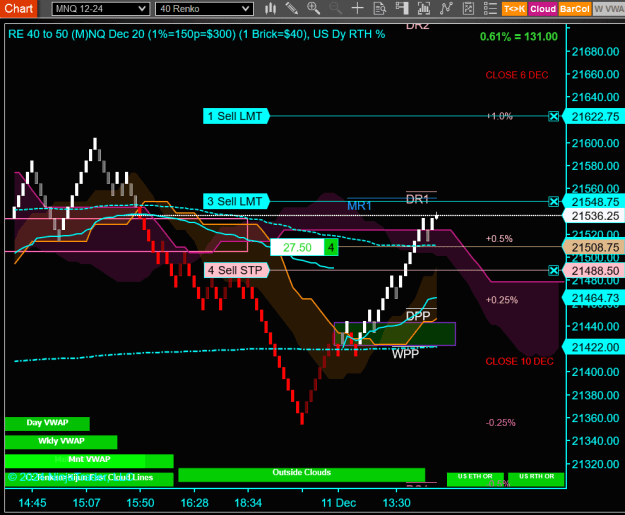
Task: Open the indicators line-graph icon
Action: click(446, 8)
